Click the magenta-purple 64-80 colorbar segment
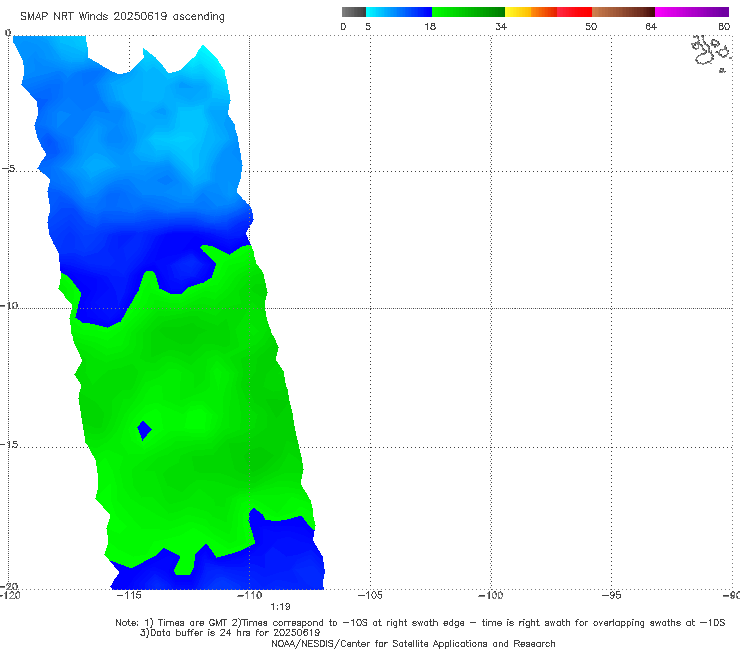Screen dimensions: 740x650 pos(692,12)
